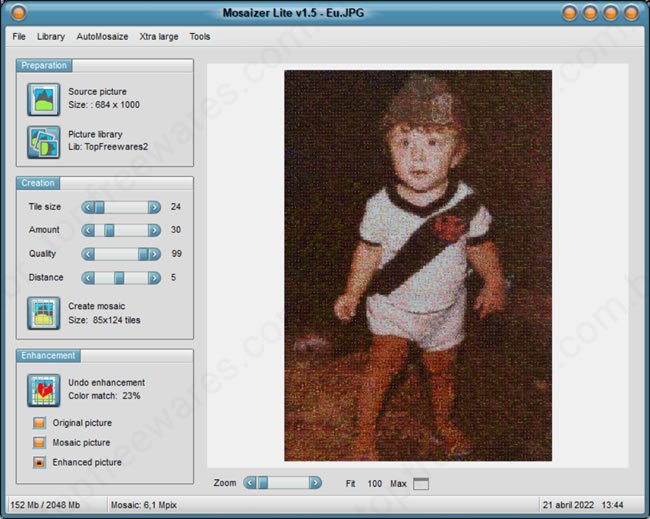This screenshot has width=650, height=519.
Task: Open the Picture library icon
Action: click(x=45, y=141)
